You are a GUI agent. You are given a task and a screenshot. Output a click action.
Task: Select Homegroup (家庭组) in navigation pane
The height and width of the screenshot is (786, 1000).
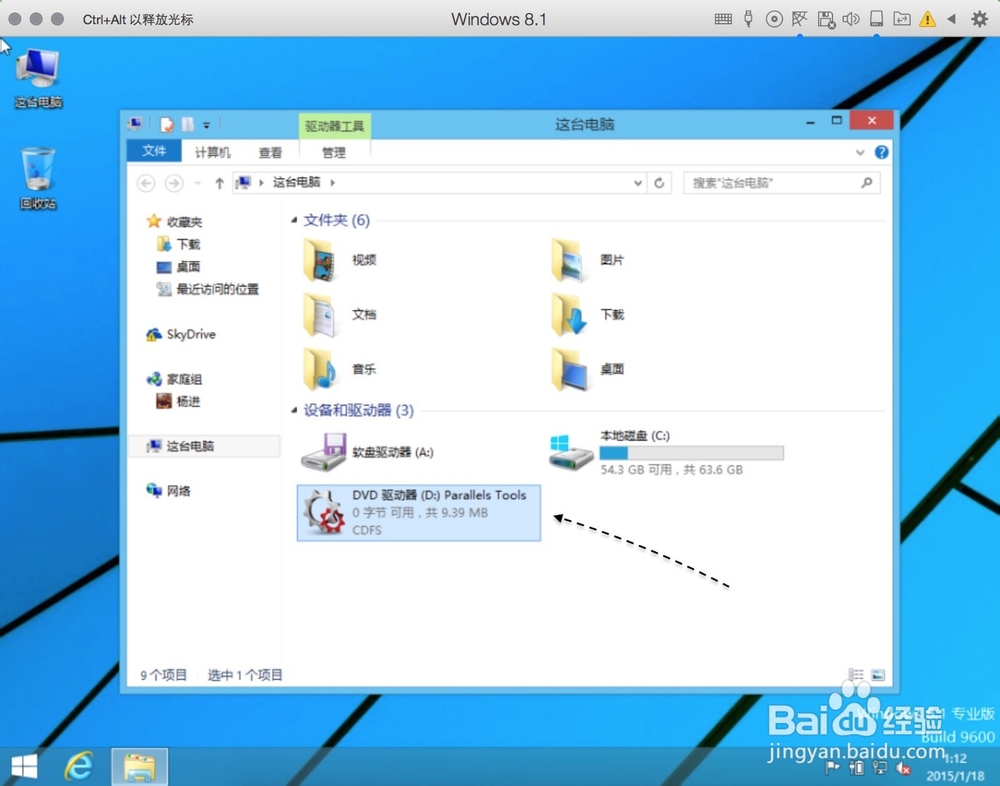click(174, 380)
